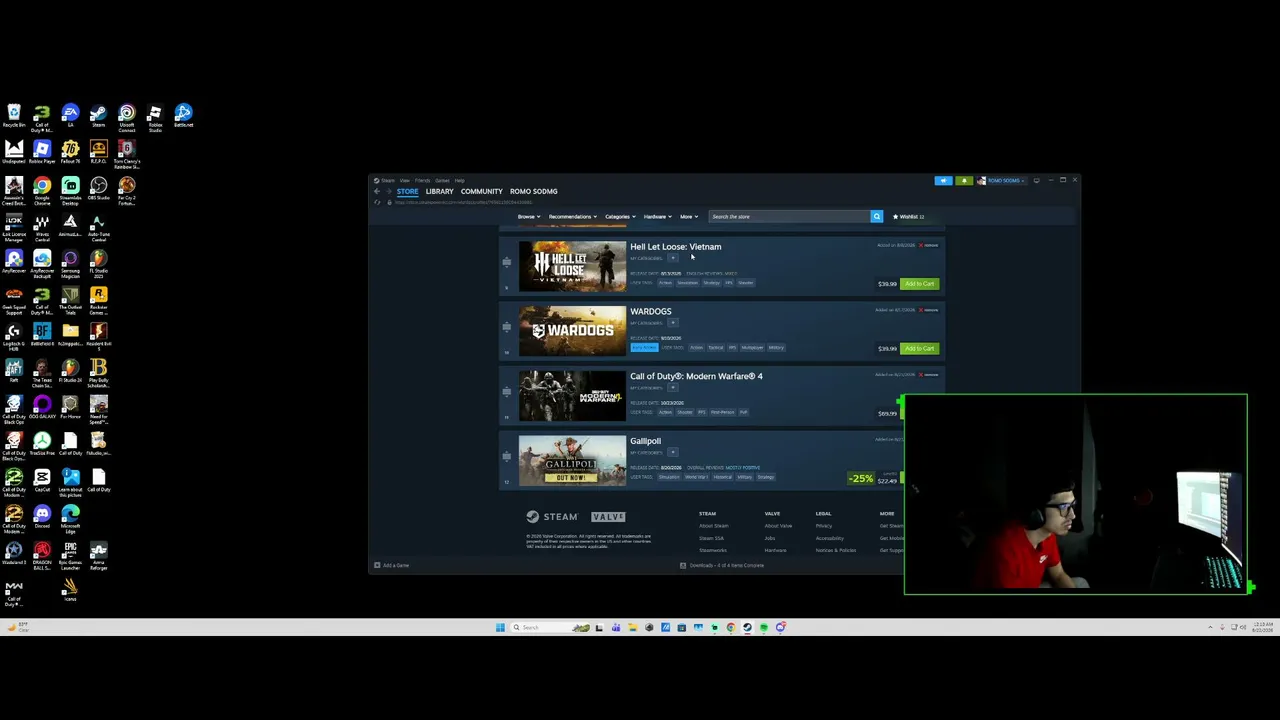Open Discord desktop shortcut

[42, 517]
